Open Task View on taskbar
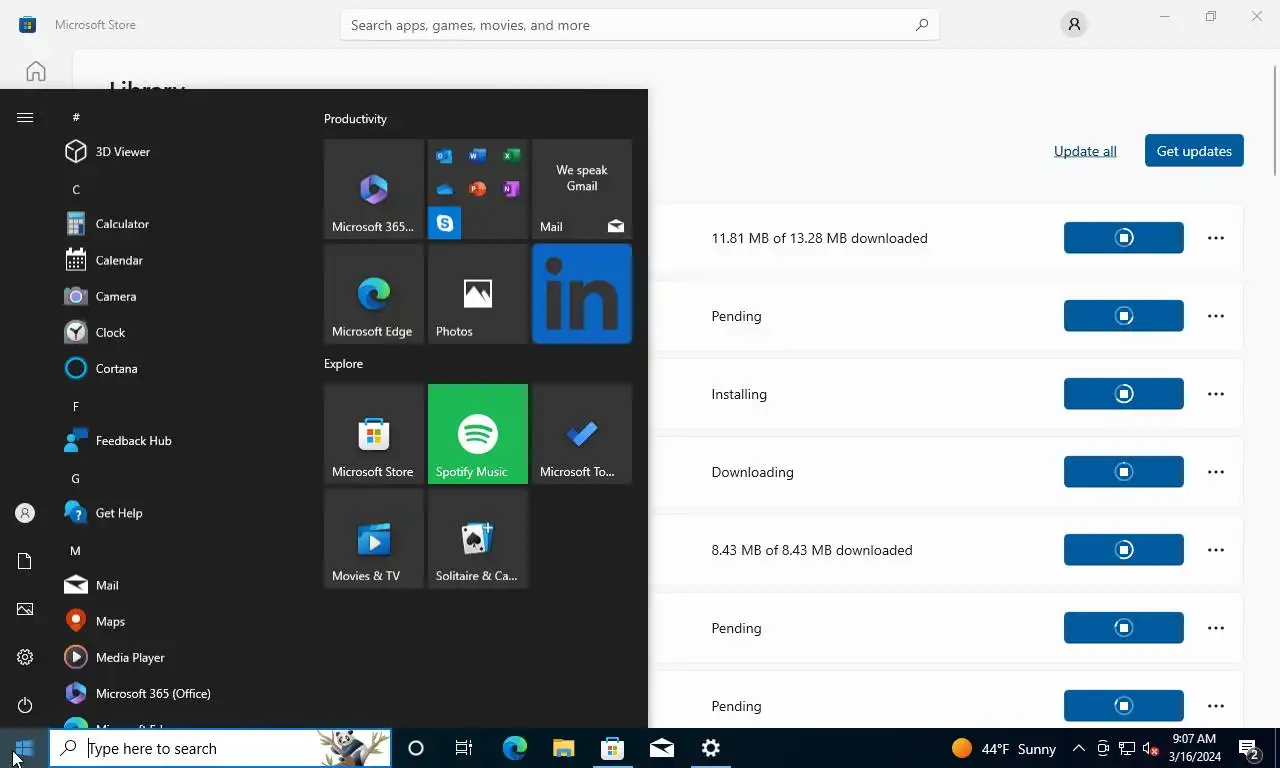Image resolution: width=1280 pixels, height=768 pixels. point(464,748)
